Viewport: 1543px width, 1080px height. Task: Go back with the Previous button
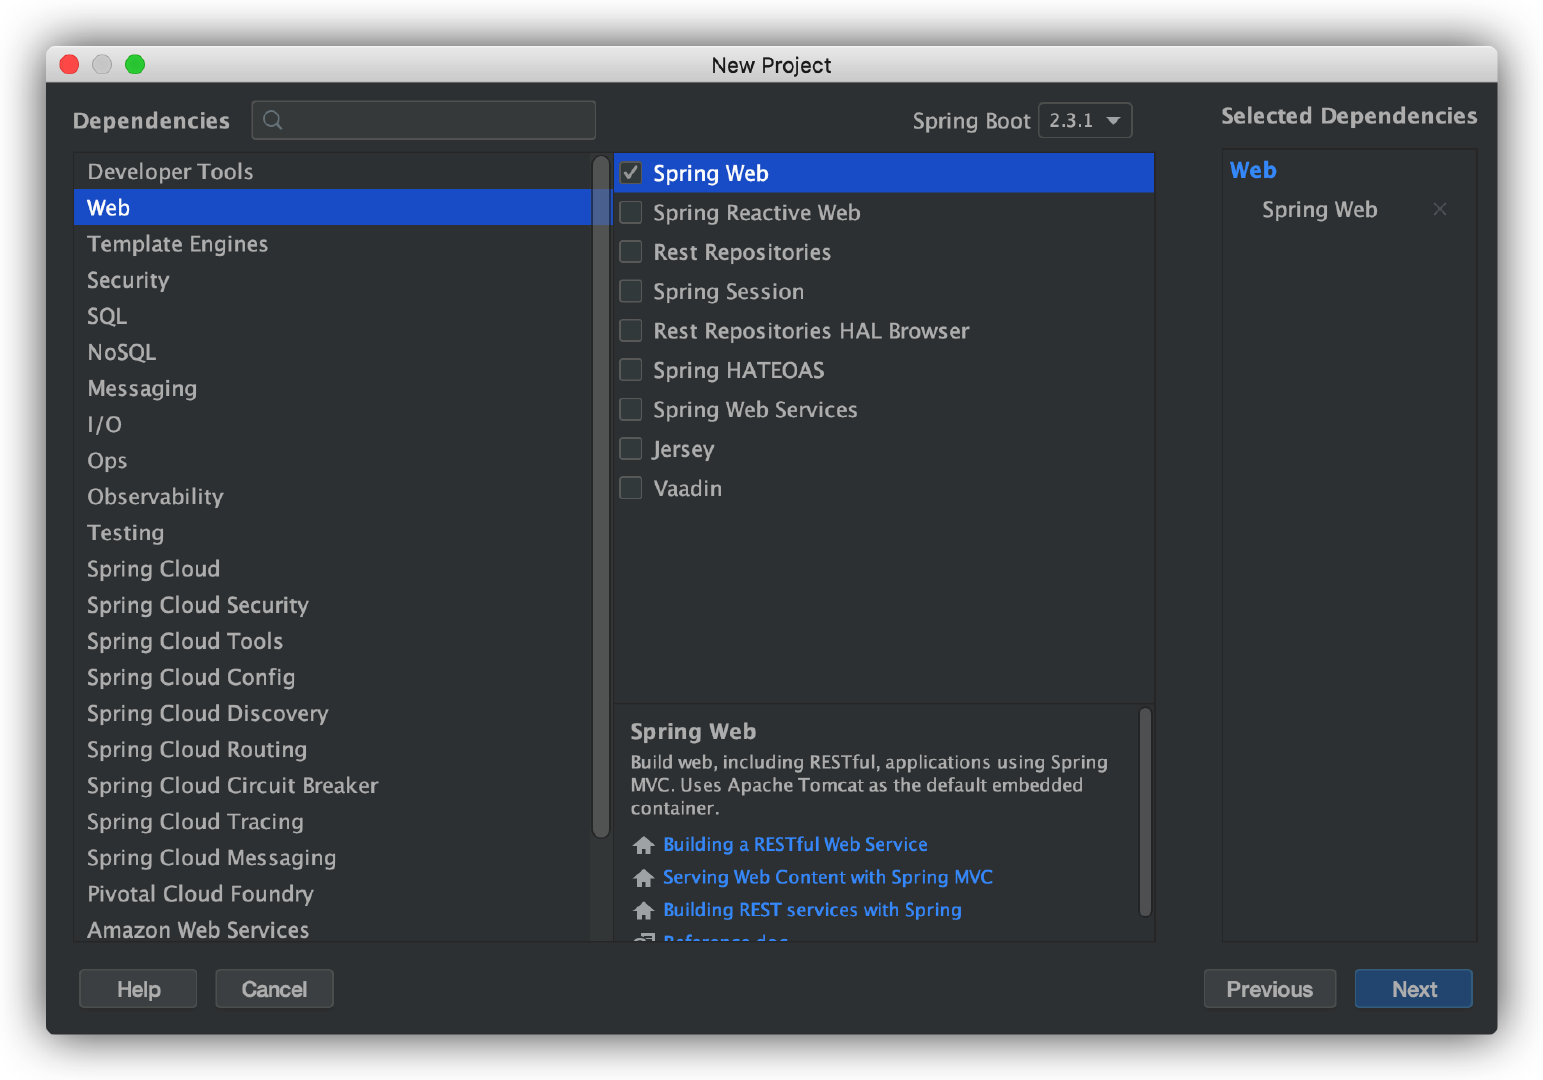1269,989
